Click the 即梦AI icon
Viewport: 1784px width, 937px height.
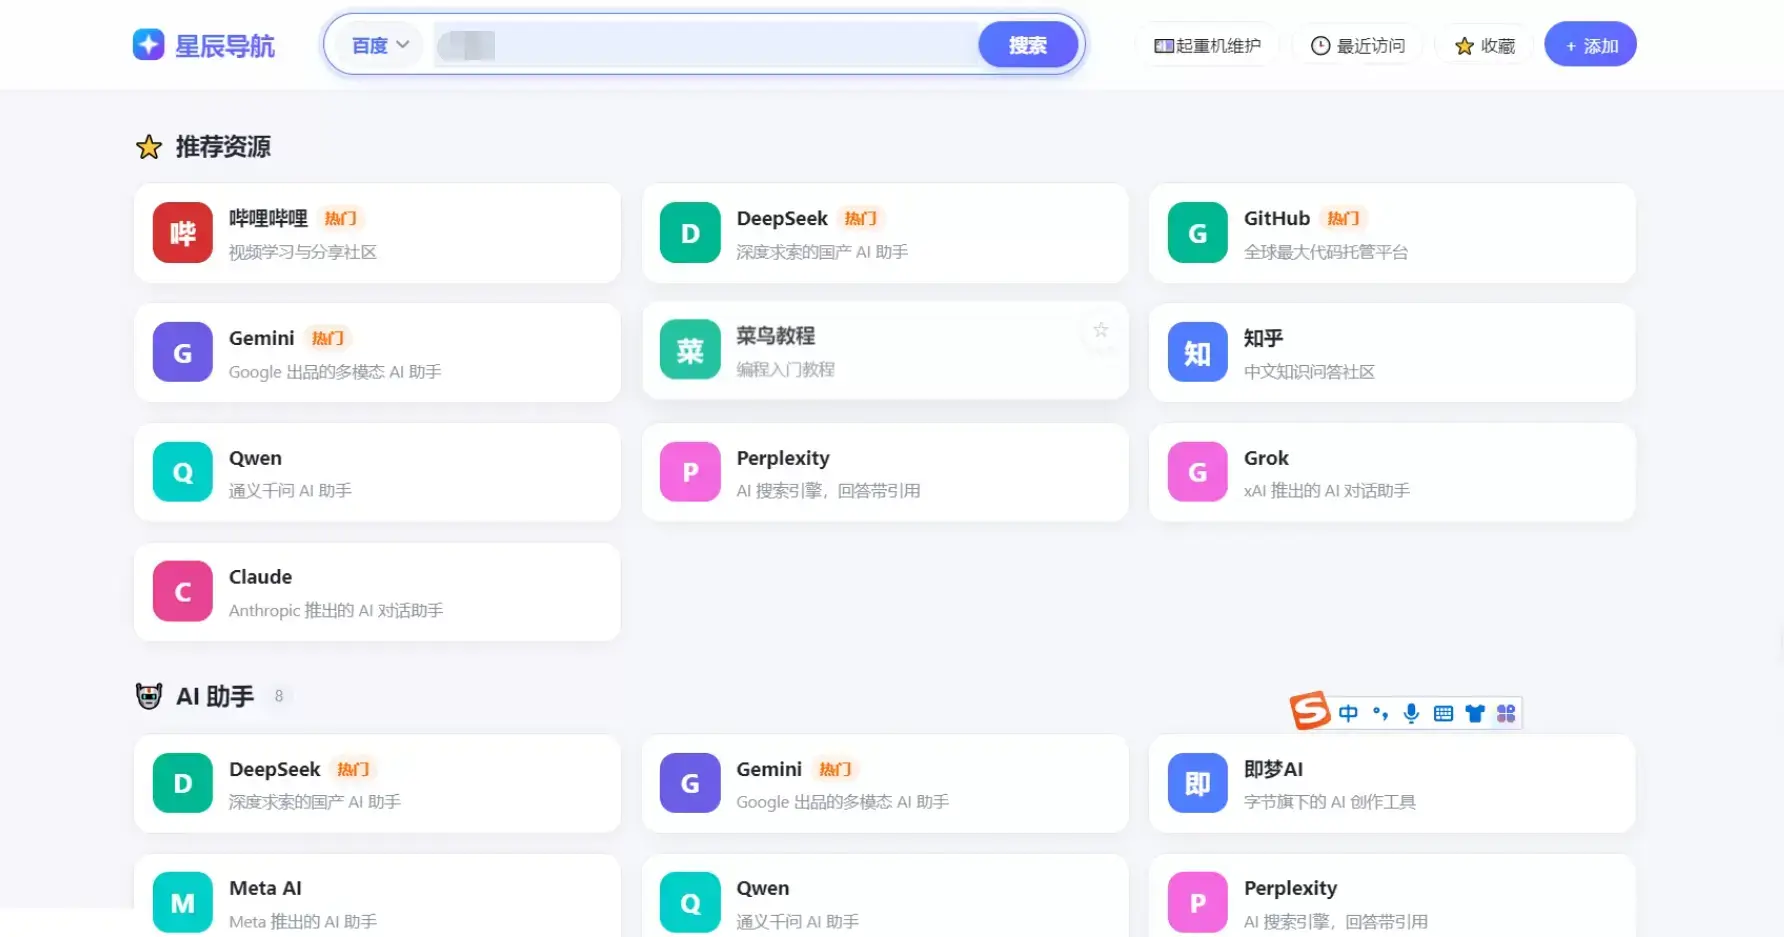[1197, 783]
